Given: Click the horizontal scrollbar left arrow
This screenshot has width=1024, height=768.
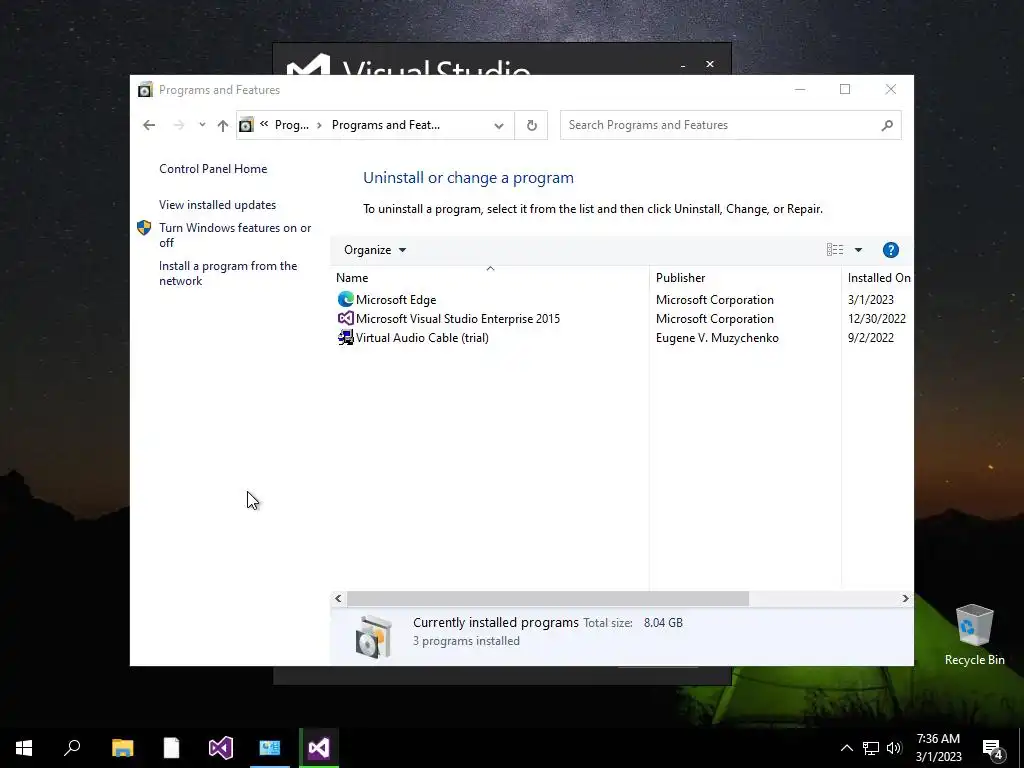Looking at the screenshot, I should tap(338, 598).
